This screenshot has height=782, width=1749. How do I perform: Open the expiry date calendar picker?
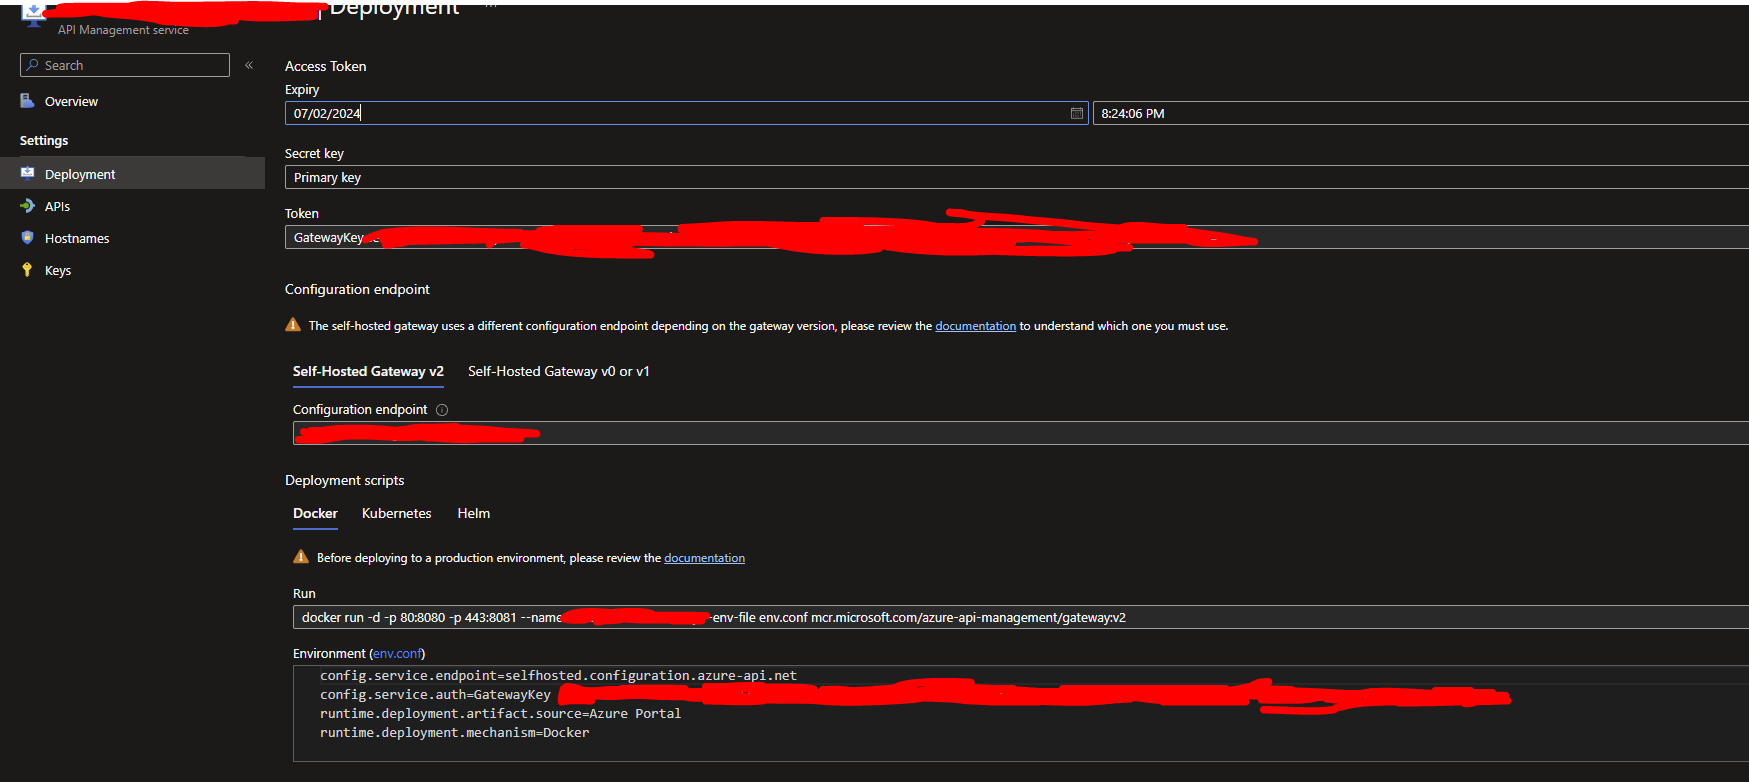coord(1076,113)
